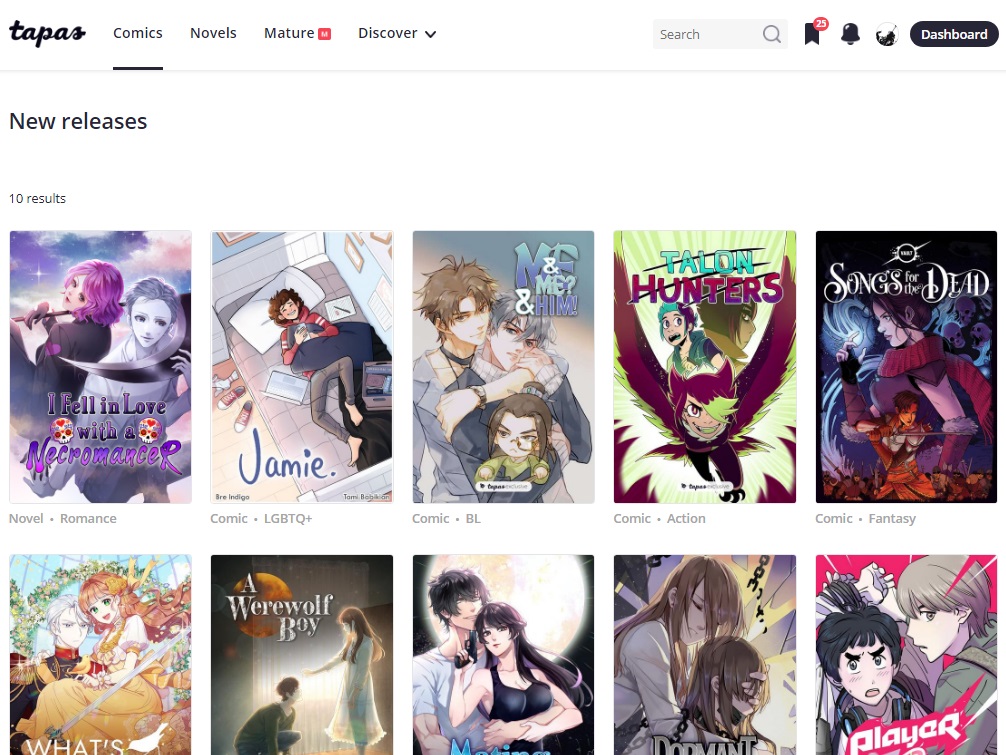Click the Romance genre label
This screenshot has width=1006, height=755.
coord(88,518)
